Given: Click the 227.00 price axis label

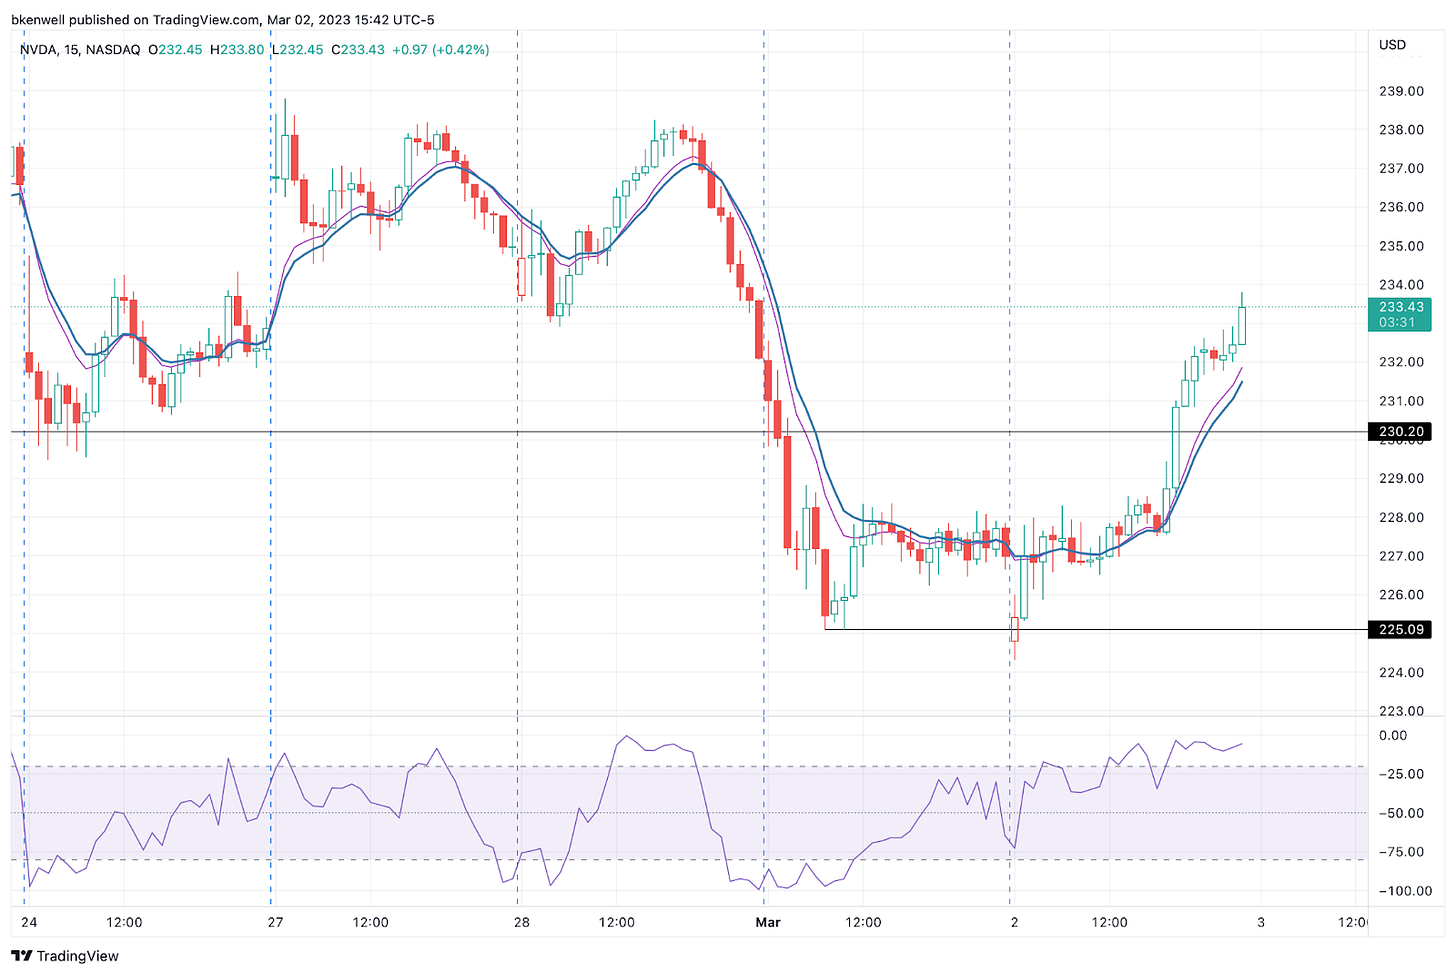Looking at the screenshot, I should pos(1401,556).
